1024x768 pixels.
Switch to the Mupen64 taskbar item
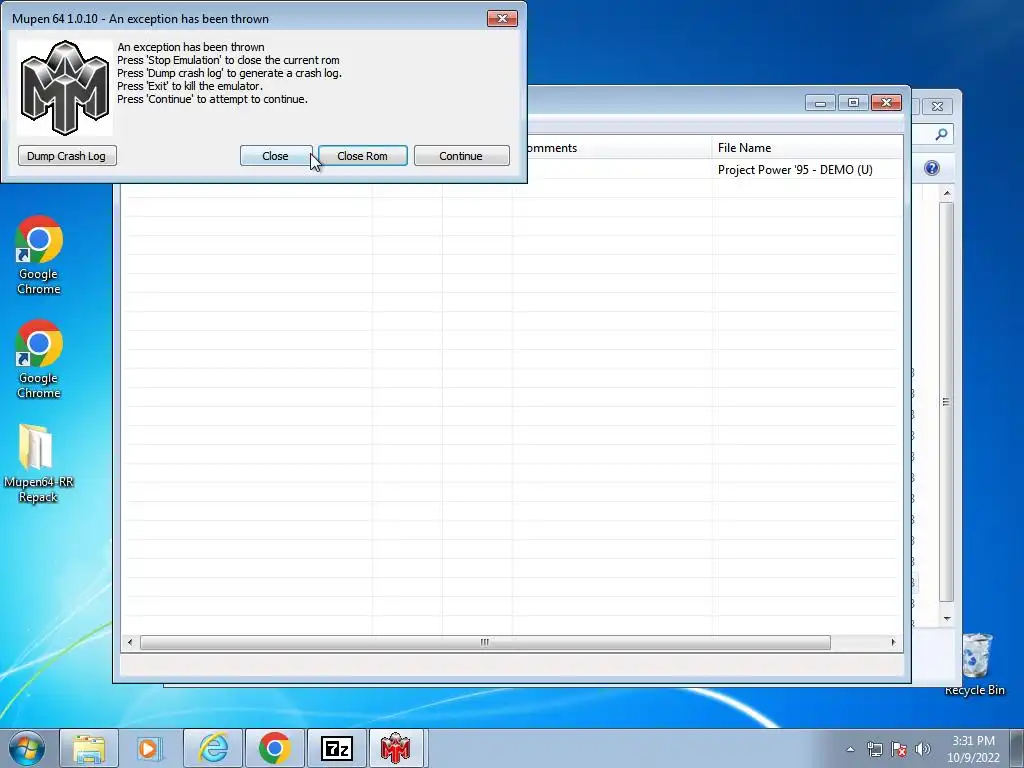tap(396, 748)
